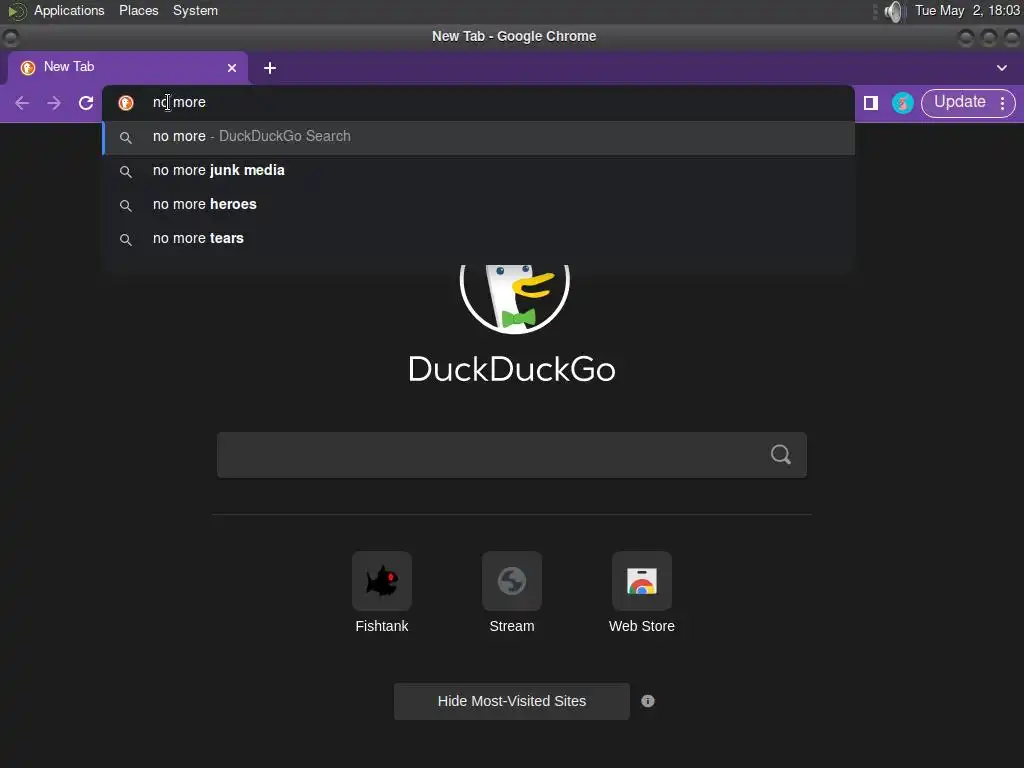Click the Web Store label text
The width and height of the screenshot is (1024, 768).
[642, 626]
